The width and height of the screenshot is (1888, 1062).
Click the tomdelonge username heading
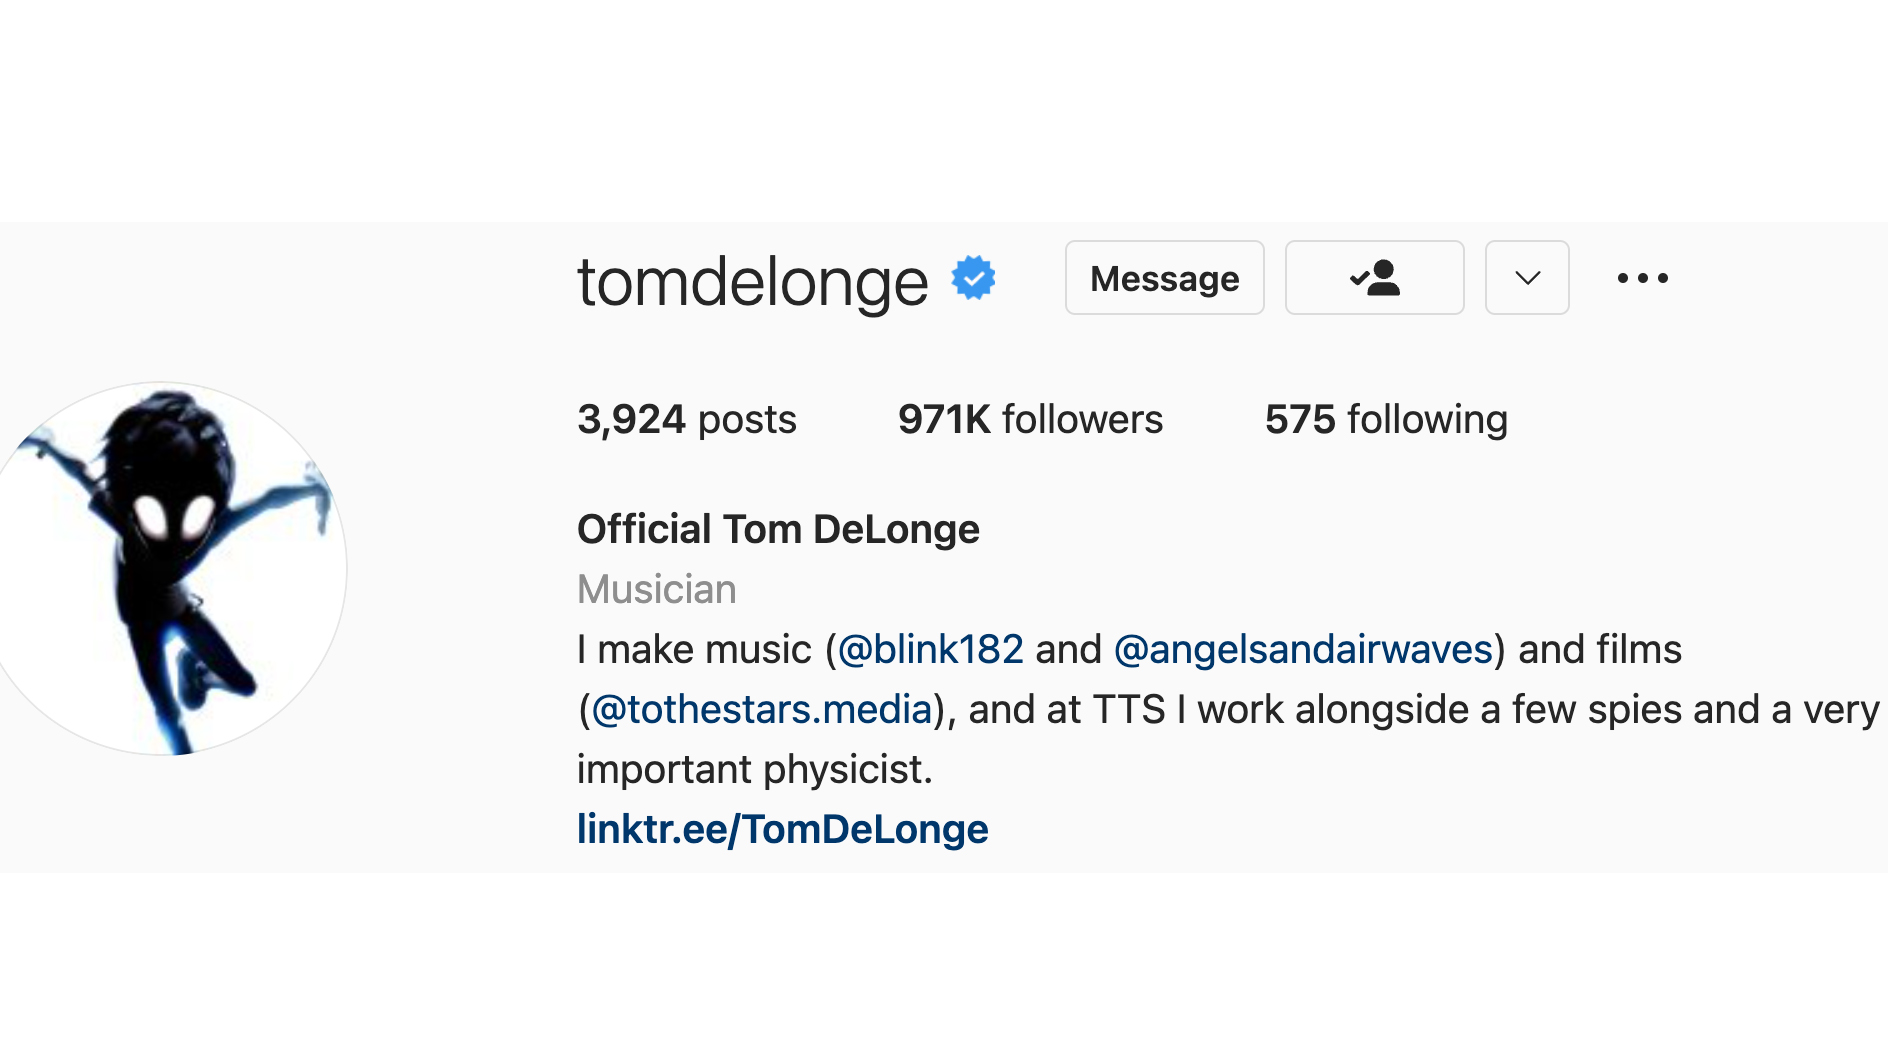coord(752,282)
